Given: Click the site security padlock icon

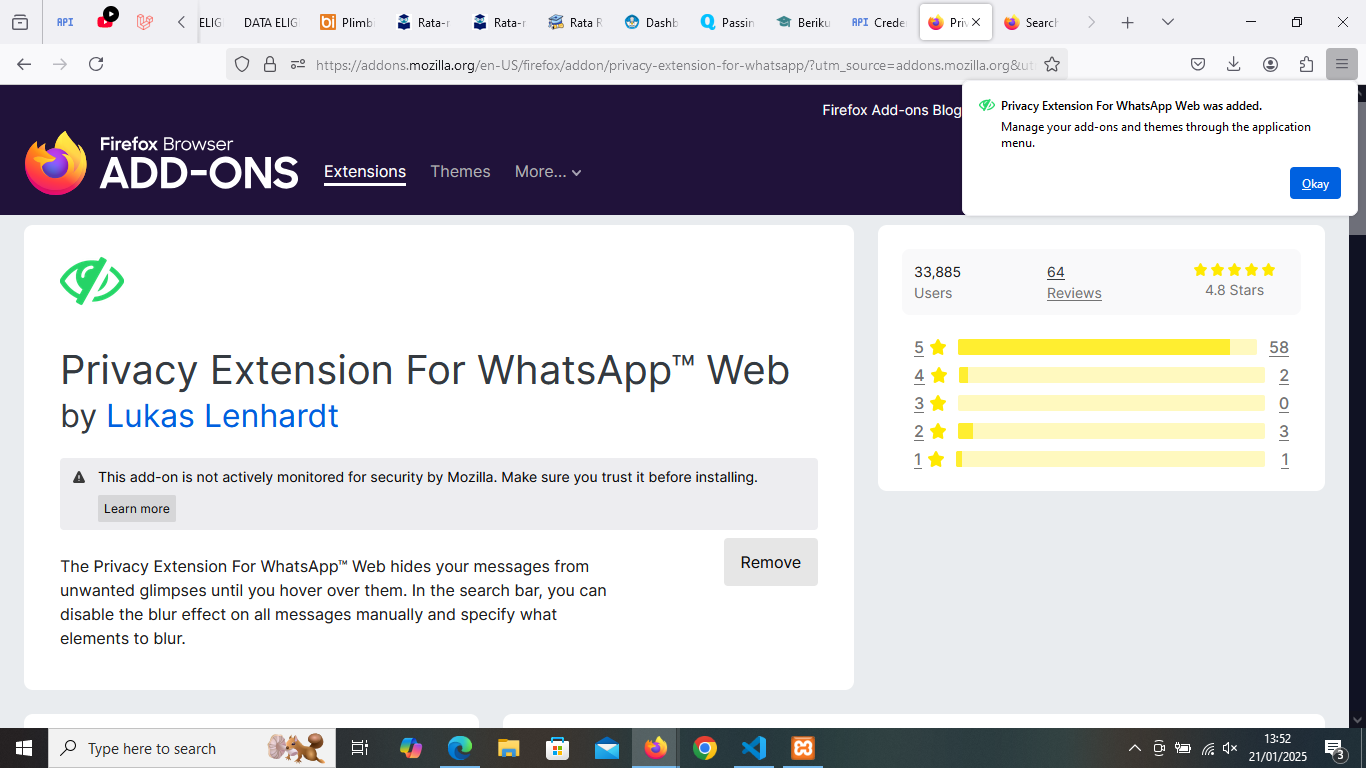Looking at the screenshot, I should (269, 64).
